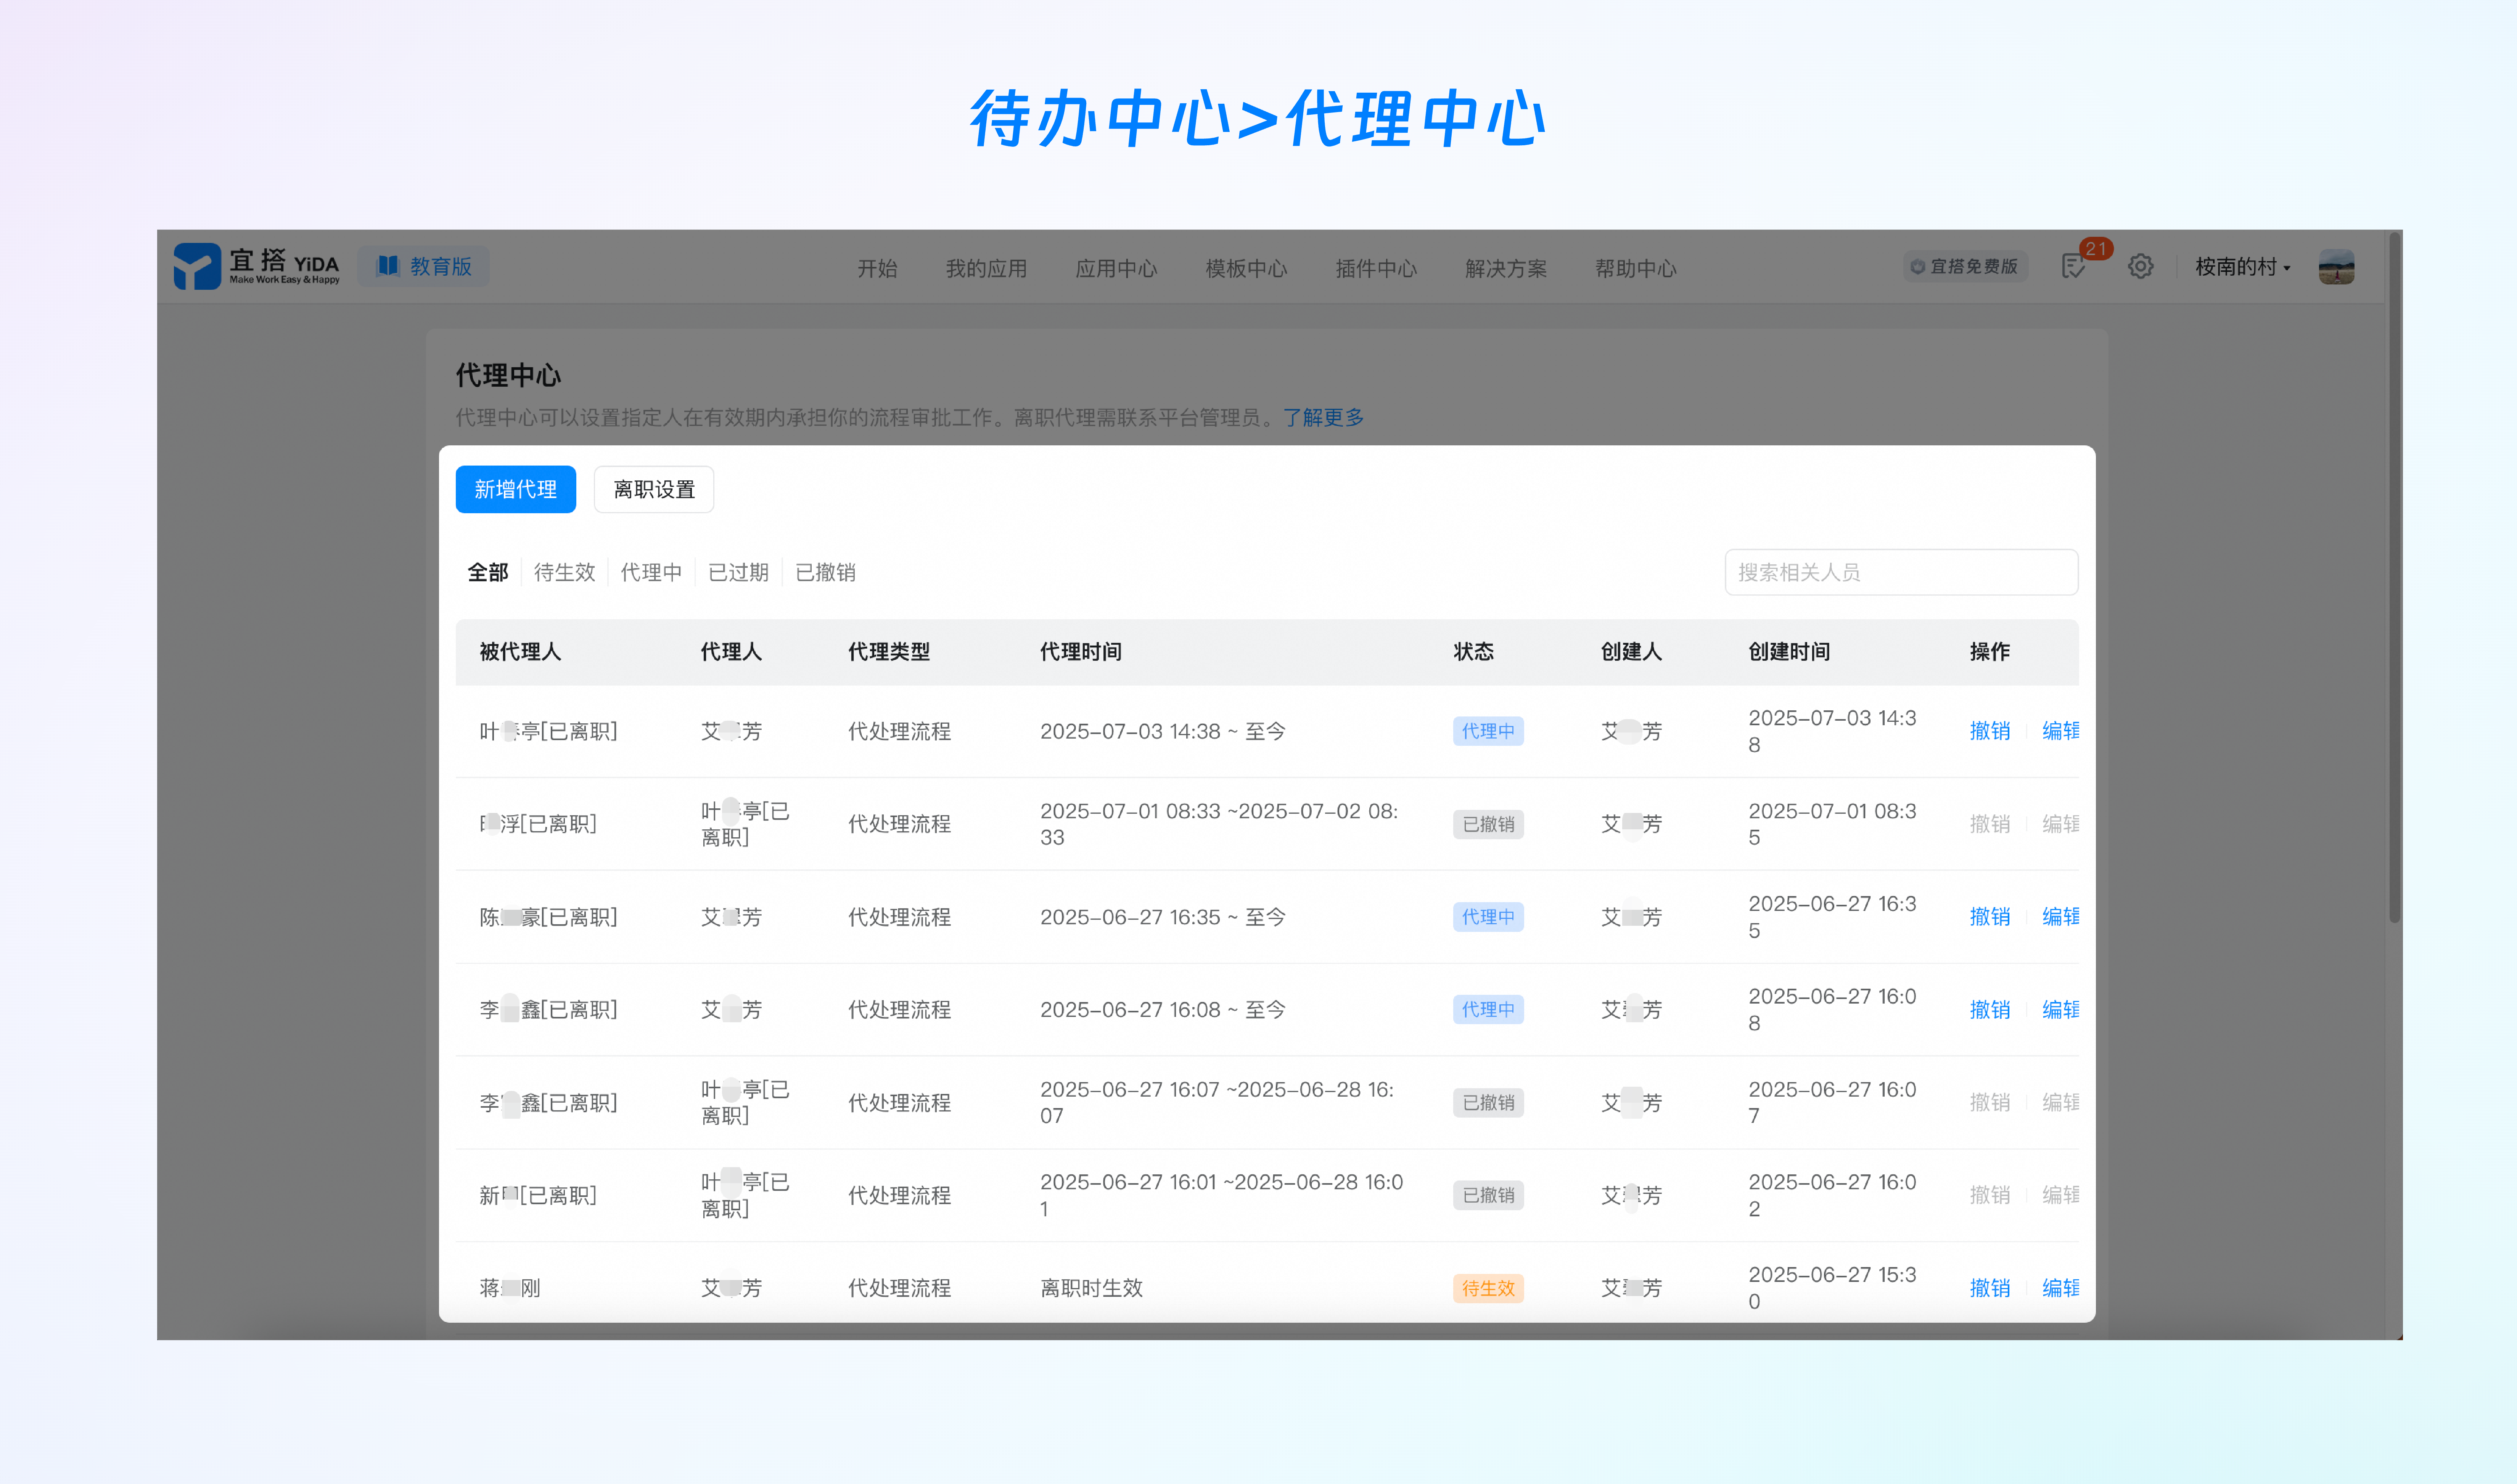This screenshot has height=1484, width=2517.
Task: Click the 离职时生效 cell
Action: click(x=1091, y=1288)
